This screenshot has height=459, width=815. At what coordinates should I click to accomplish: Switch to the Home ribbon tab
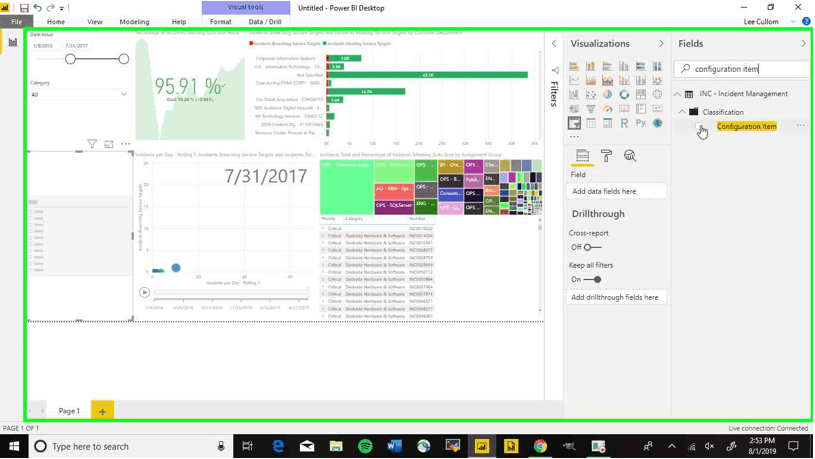[56, 22]
